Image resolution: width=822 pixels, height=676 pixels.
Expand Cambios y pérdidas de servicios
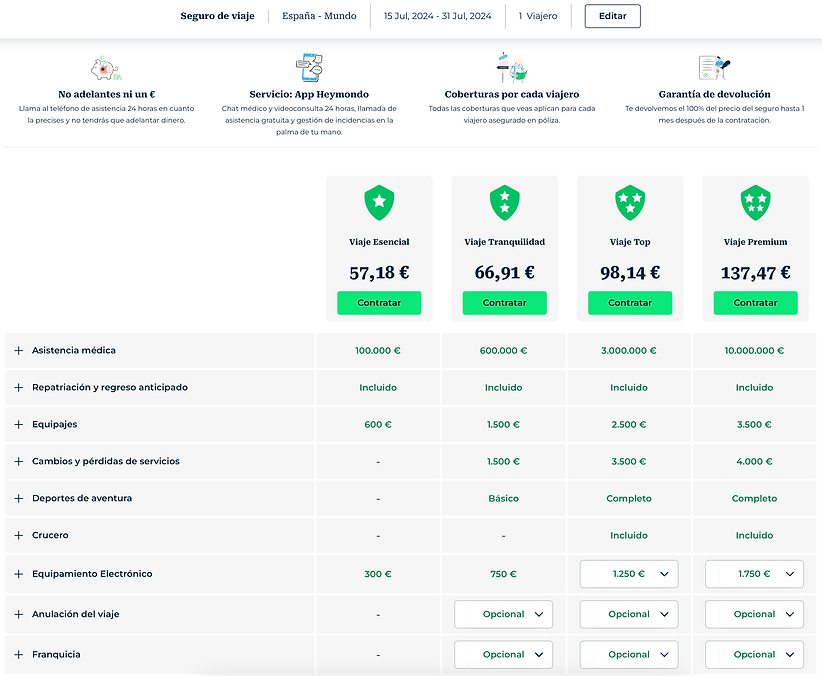19,462
